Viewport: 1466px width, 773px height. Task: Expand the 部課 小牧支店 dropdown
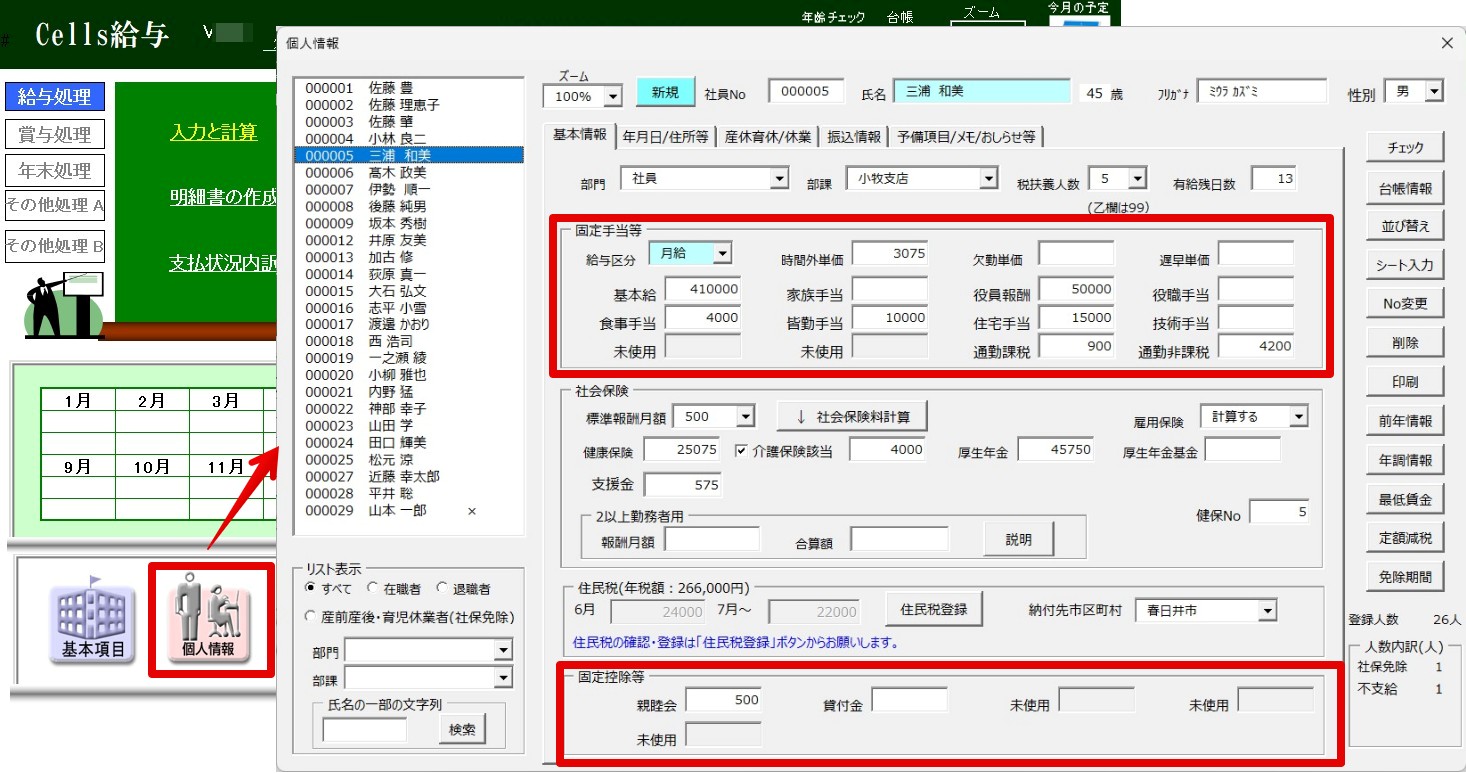988,180
